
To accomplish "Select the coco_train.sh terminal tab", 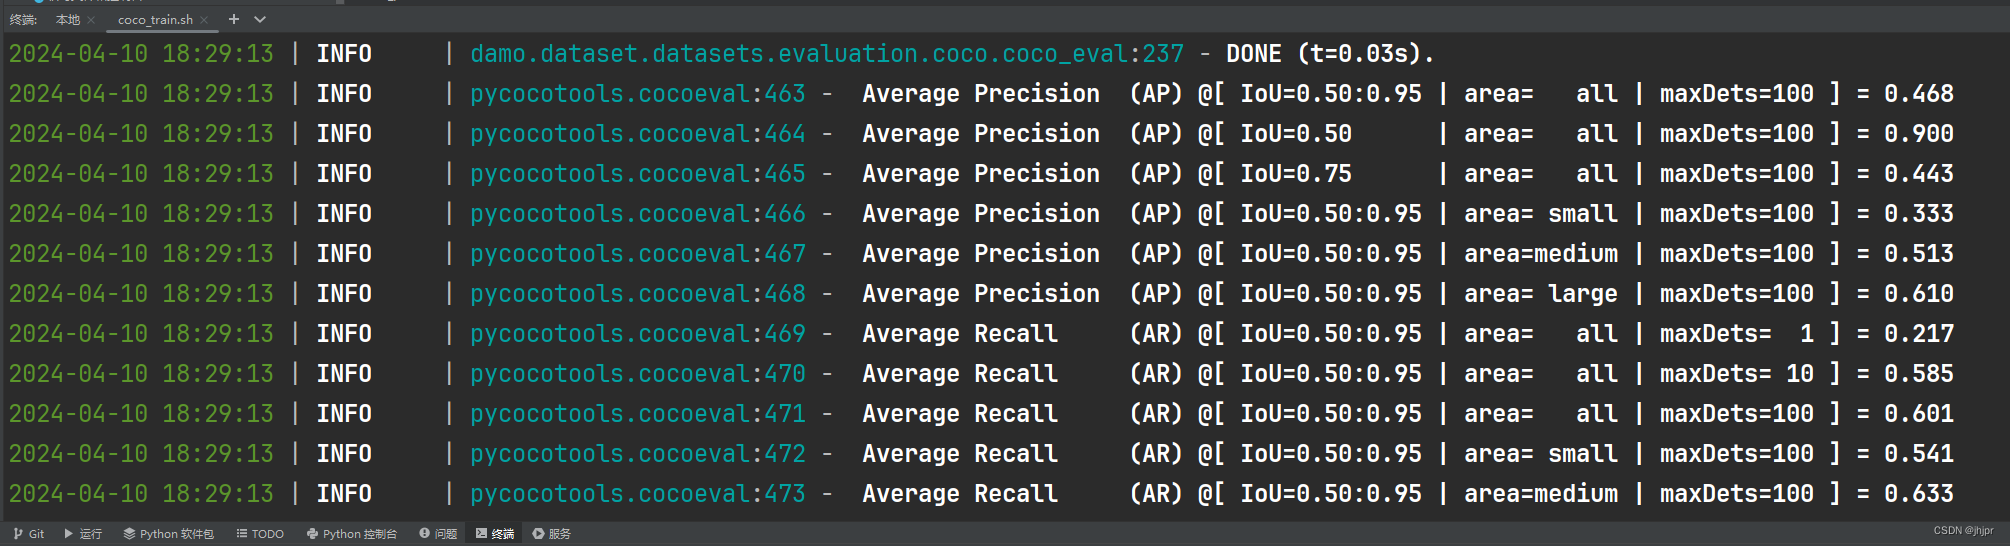I will (155, 20).
